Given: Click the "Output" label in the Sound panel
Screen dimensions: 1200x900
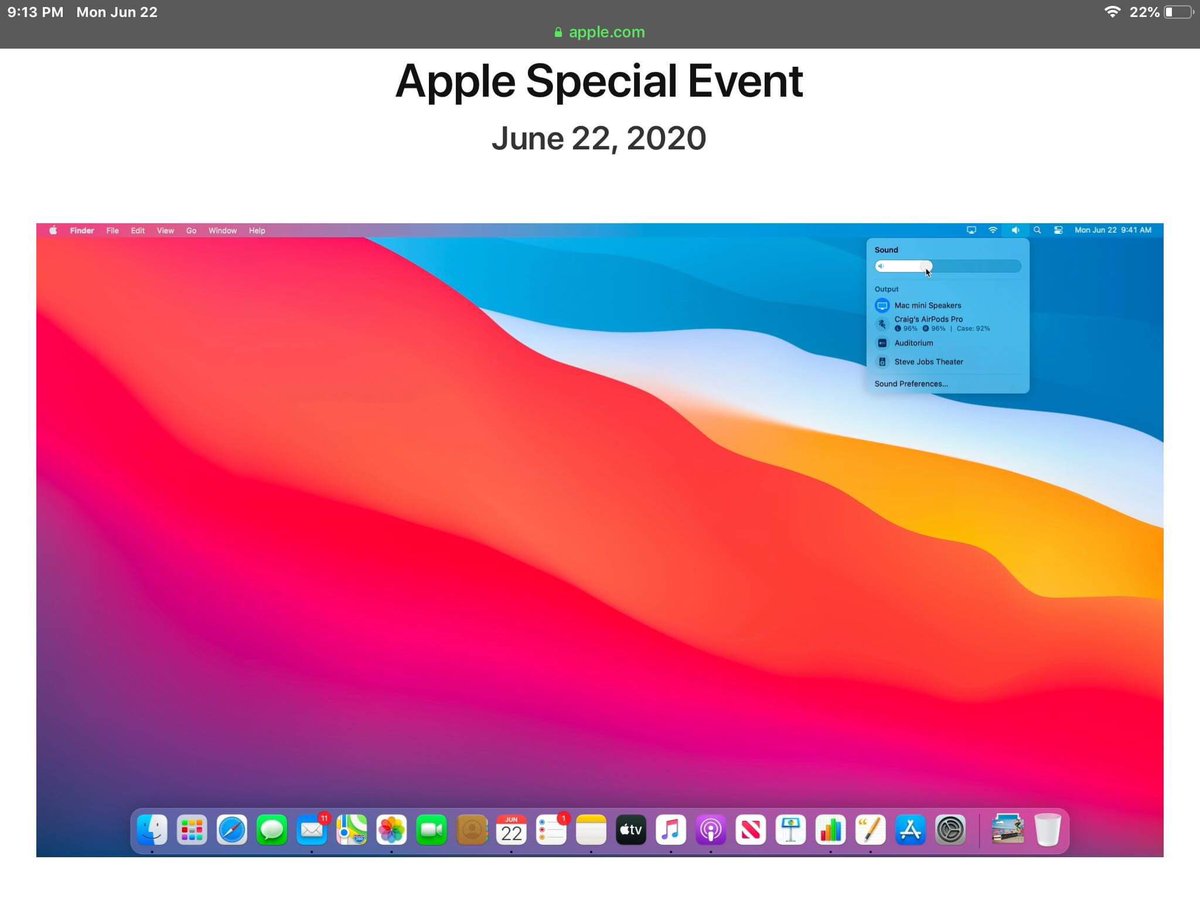Looking at the screenshot, I should pyautogui.click(x=886, y=289).
